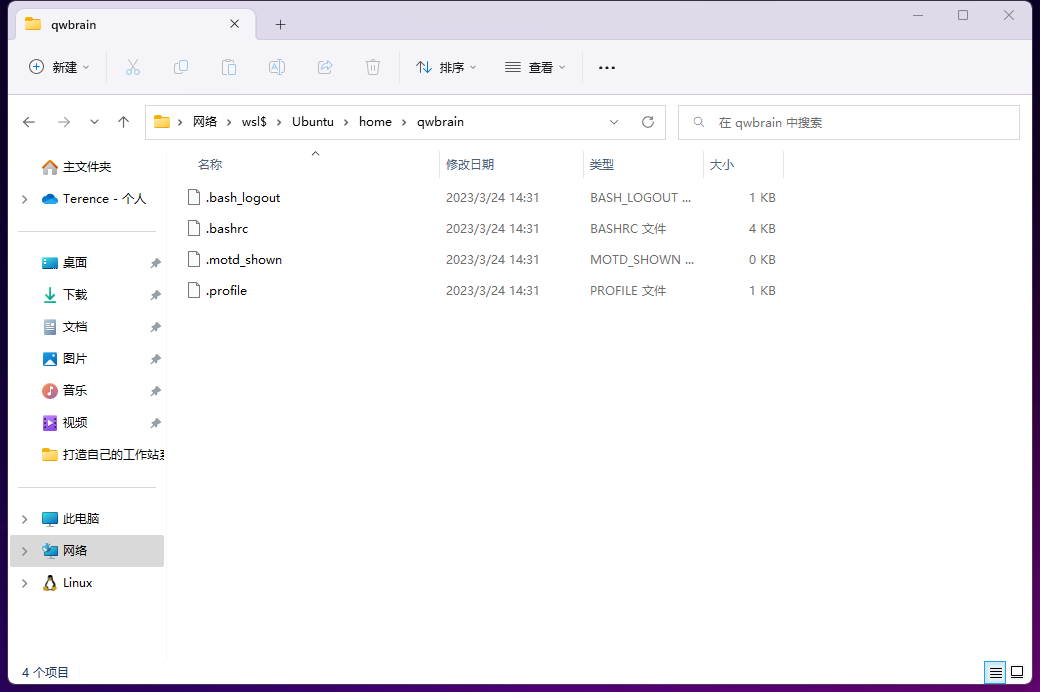The width and height of the screenshot is (1040, 692).
Task: Navigate up one level with the up arrow
Action: [x=123, y=121]
